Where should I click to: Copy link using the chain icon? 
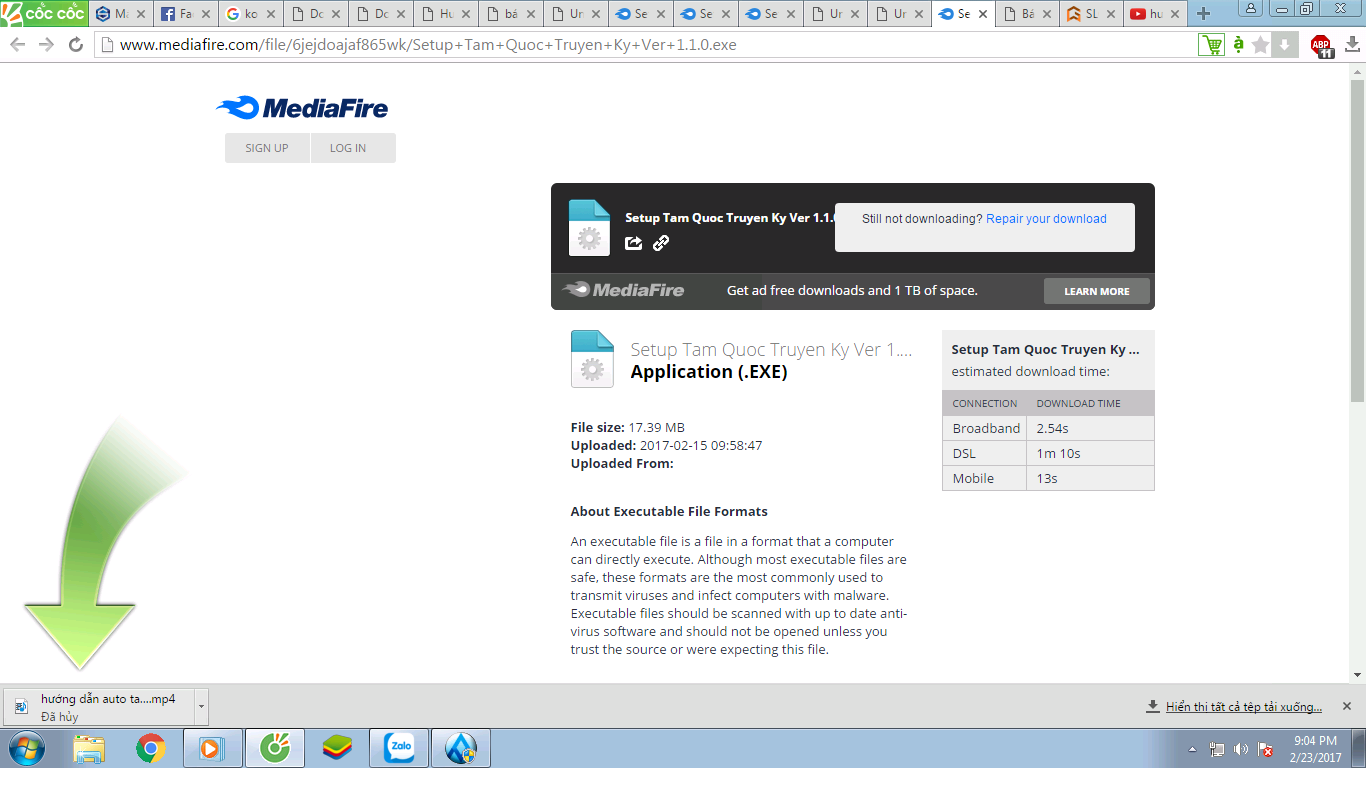click(661, 242)
